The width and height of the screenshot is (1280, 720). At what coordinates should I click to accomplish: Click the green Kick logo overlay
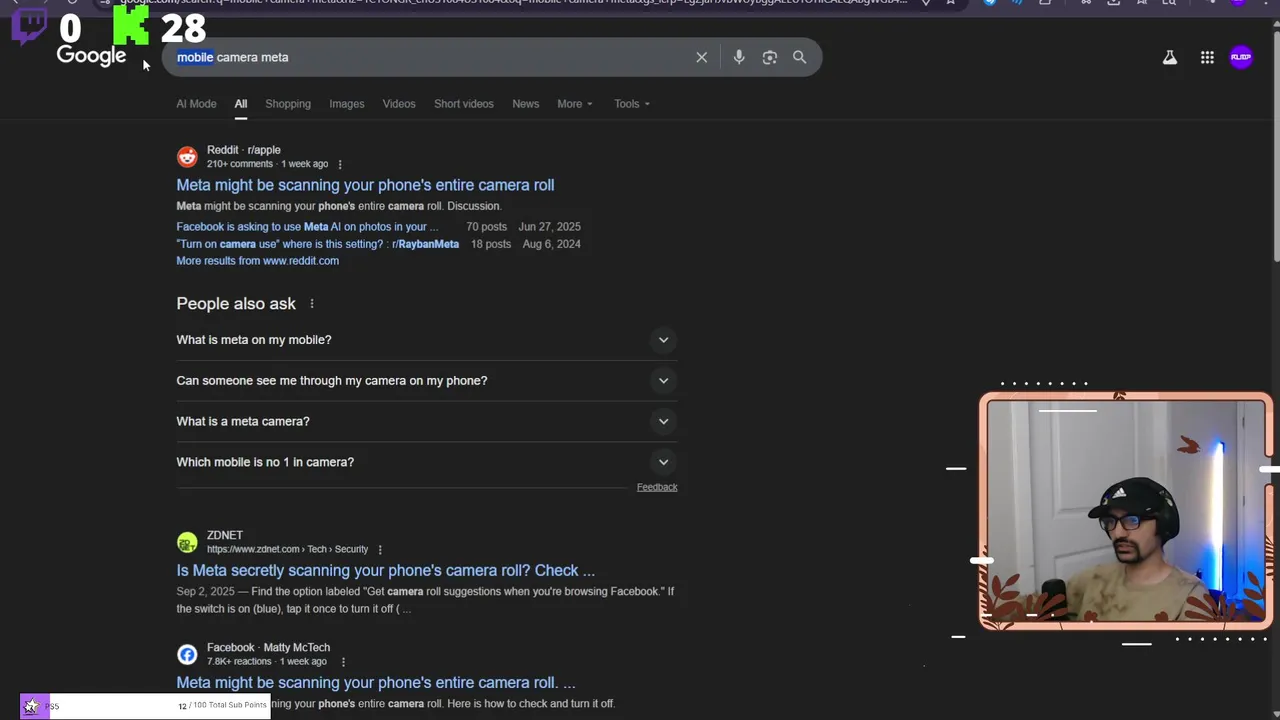[x=131, y=26]
